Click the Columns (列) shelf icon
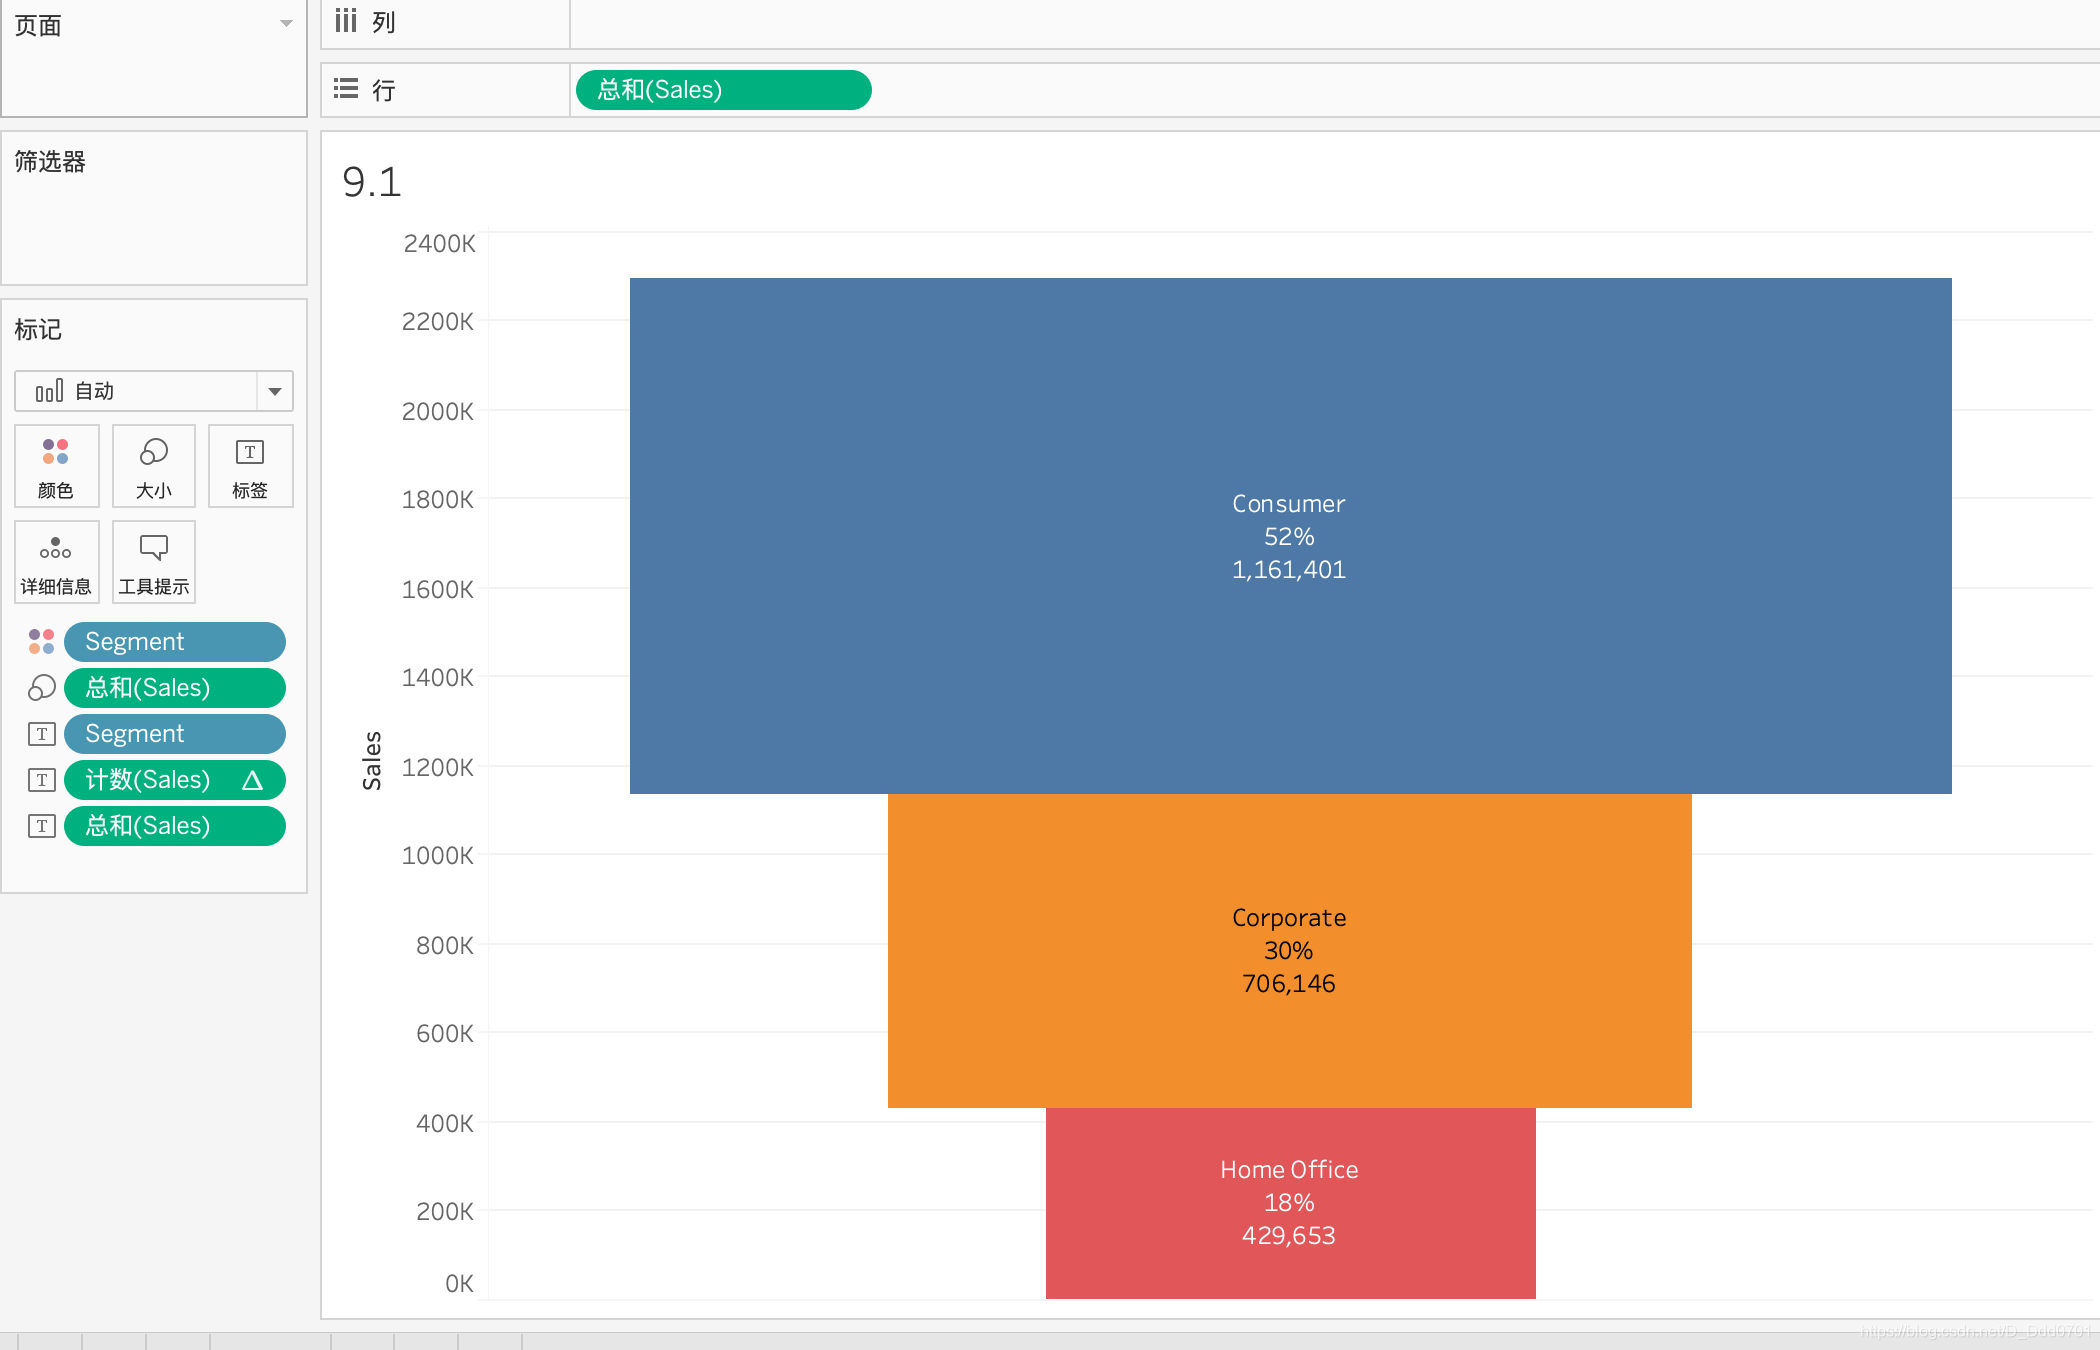Image resolution: width=2100 pixels, height=1350 pixels. click(346, 21)
